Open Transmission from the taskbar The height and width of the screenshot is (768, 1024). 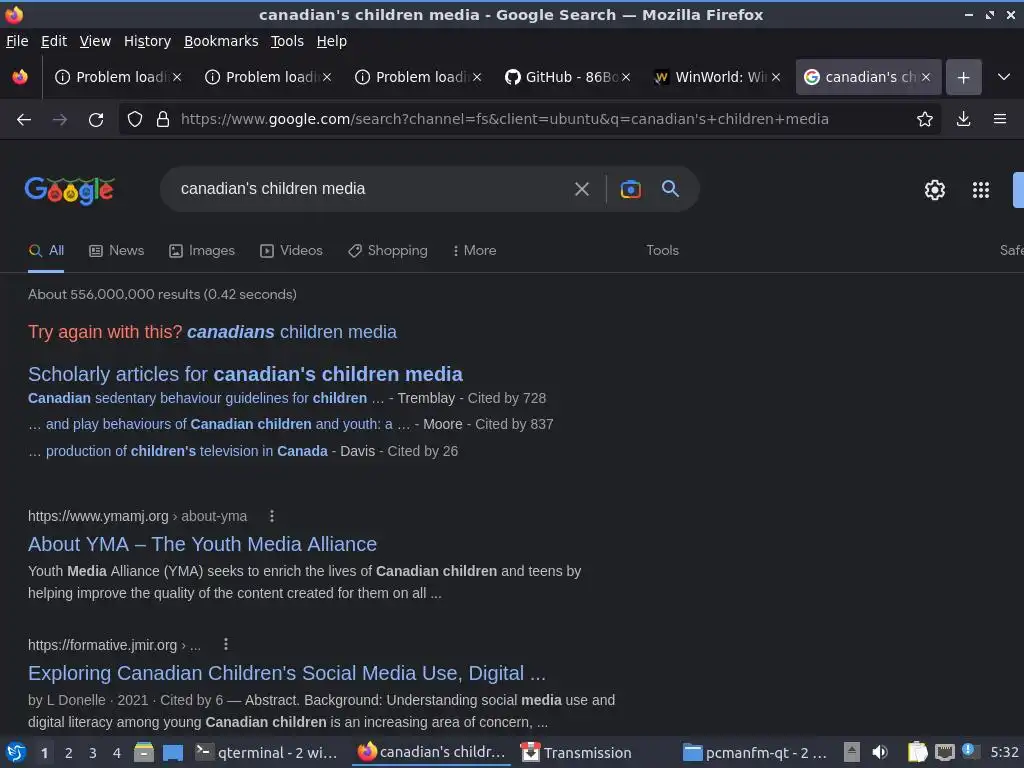tap(577, 753)
